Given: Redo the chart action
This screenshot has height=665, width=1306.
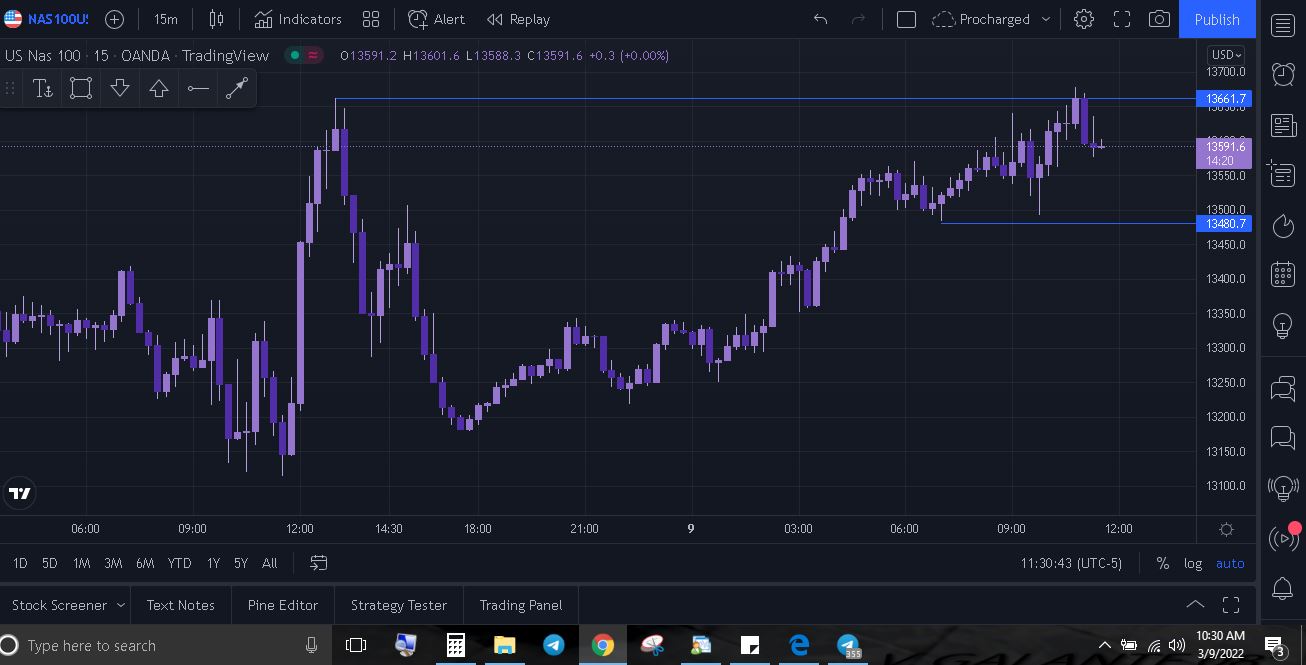Looking at the screenshot, I should click(x=858, y=19).
